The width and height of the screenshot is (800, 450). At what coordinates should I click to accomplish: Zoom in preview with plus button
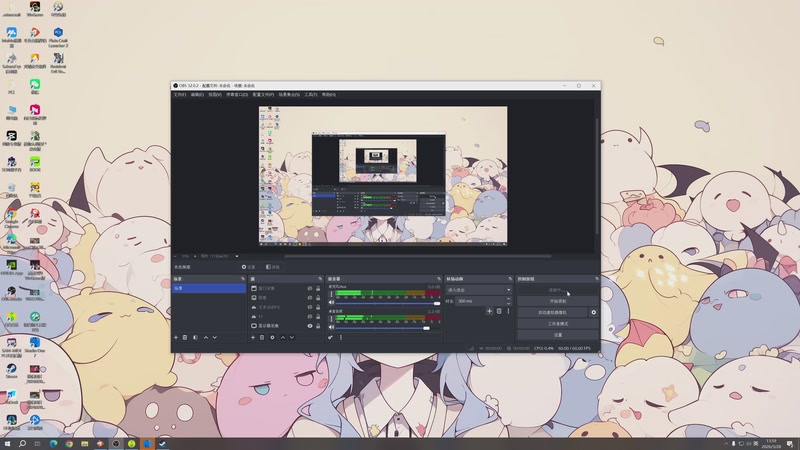click(195, 256)
